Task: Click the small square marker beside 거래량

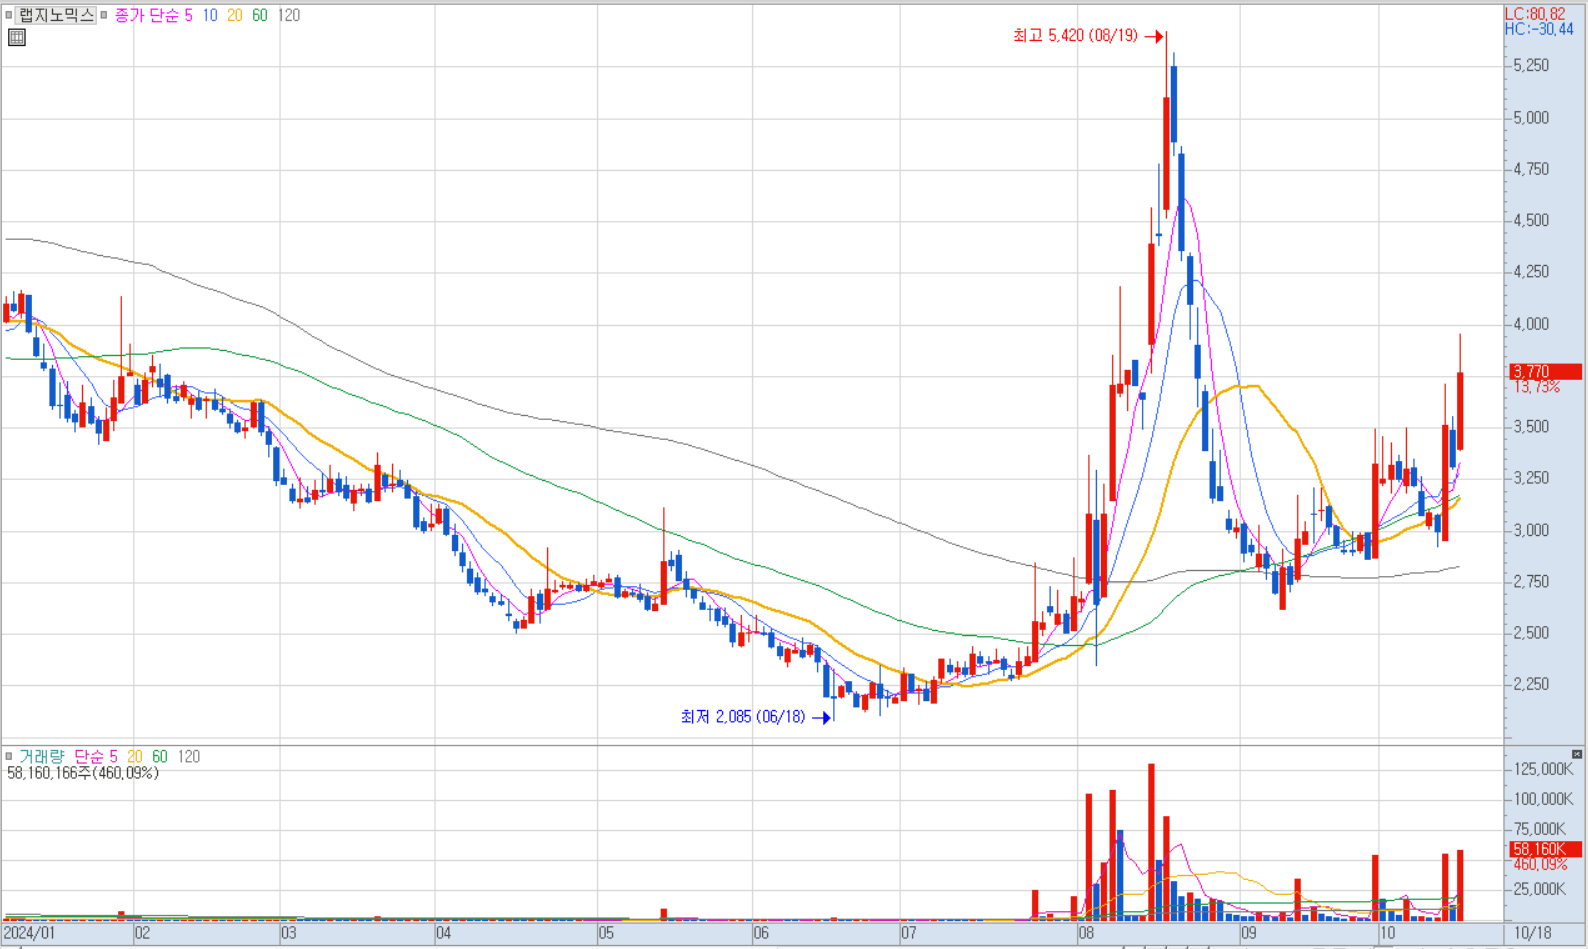Action: coord(9,757)
